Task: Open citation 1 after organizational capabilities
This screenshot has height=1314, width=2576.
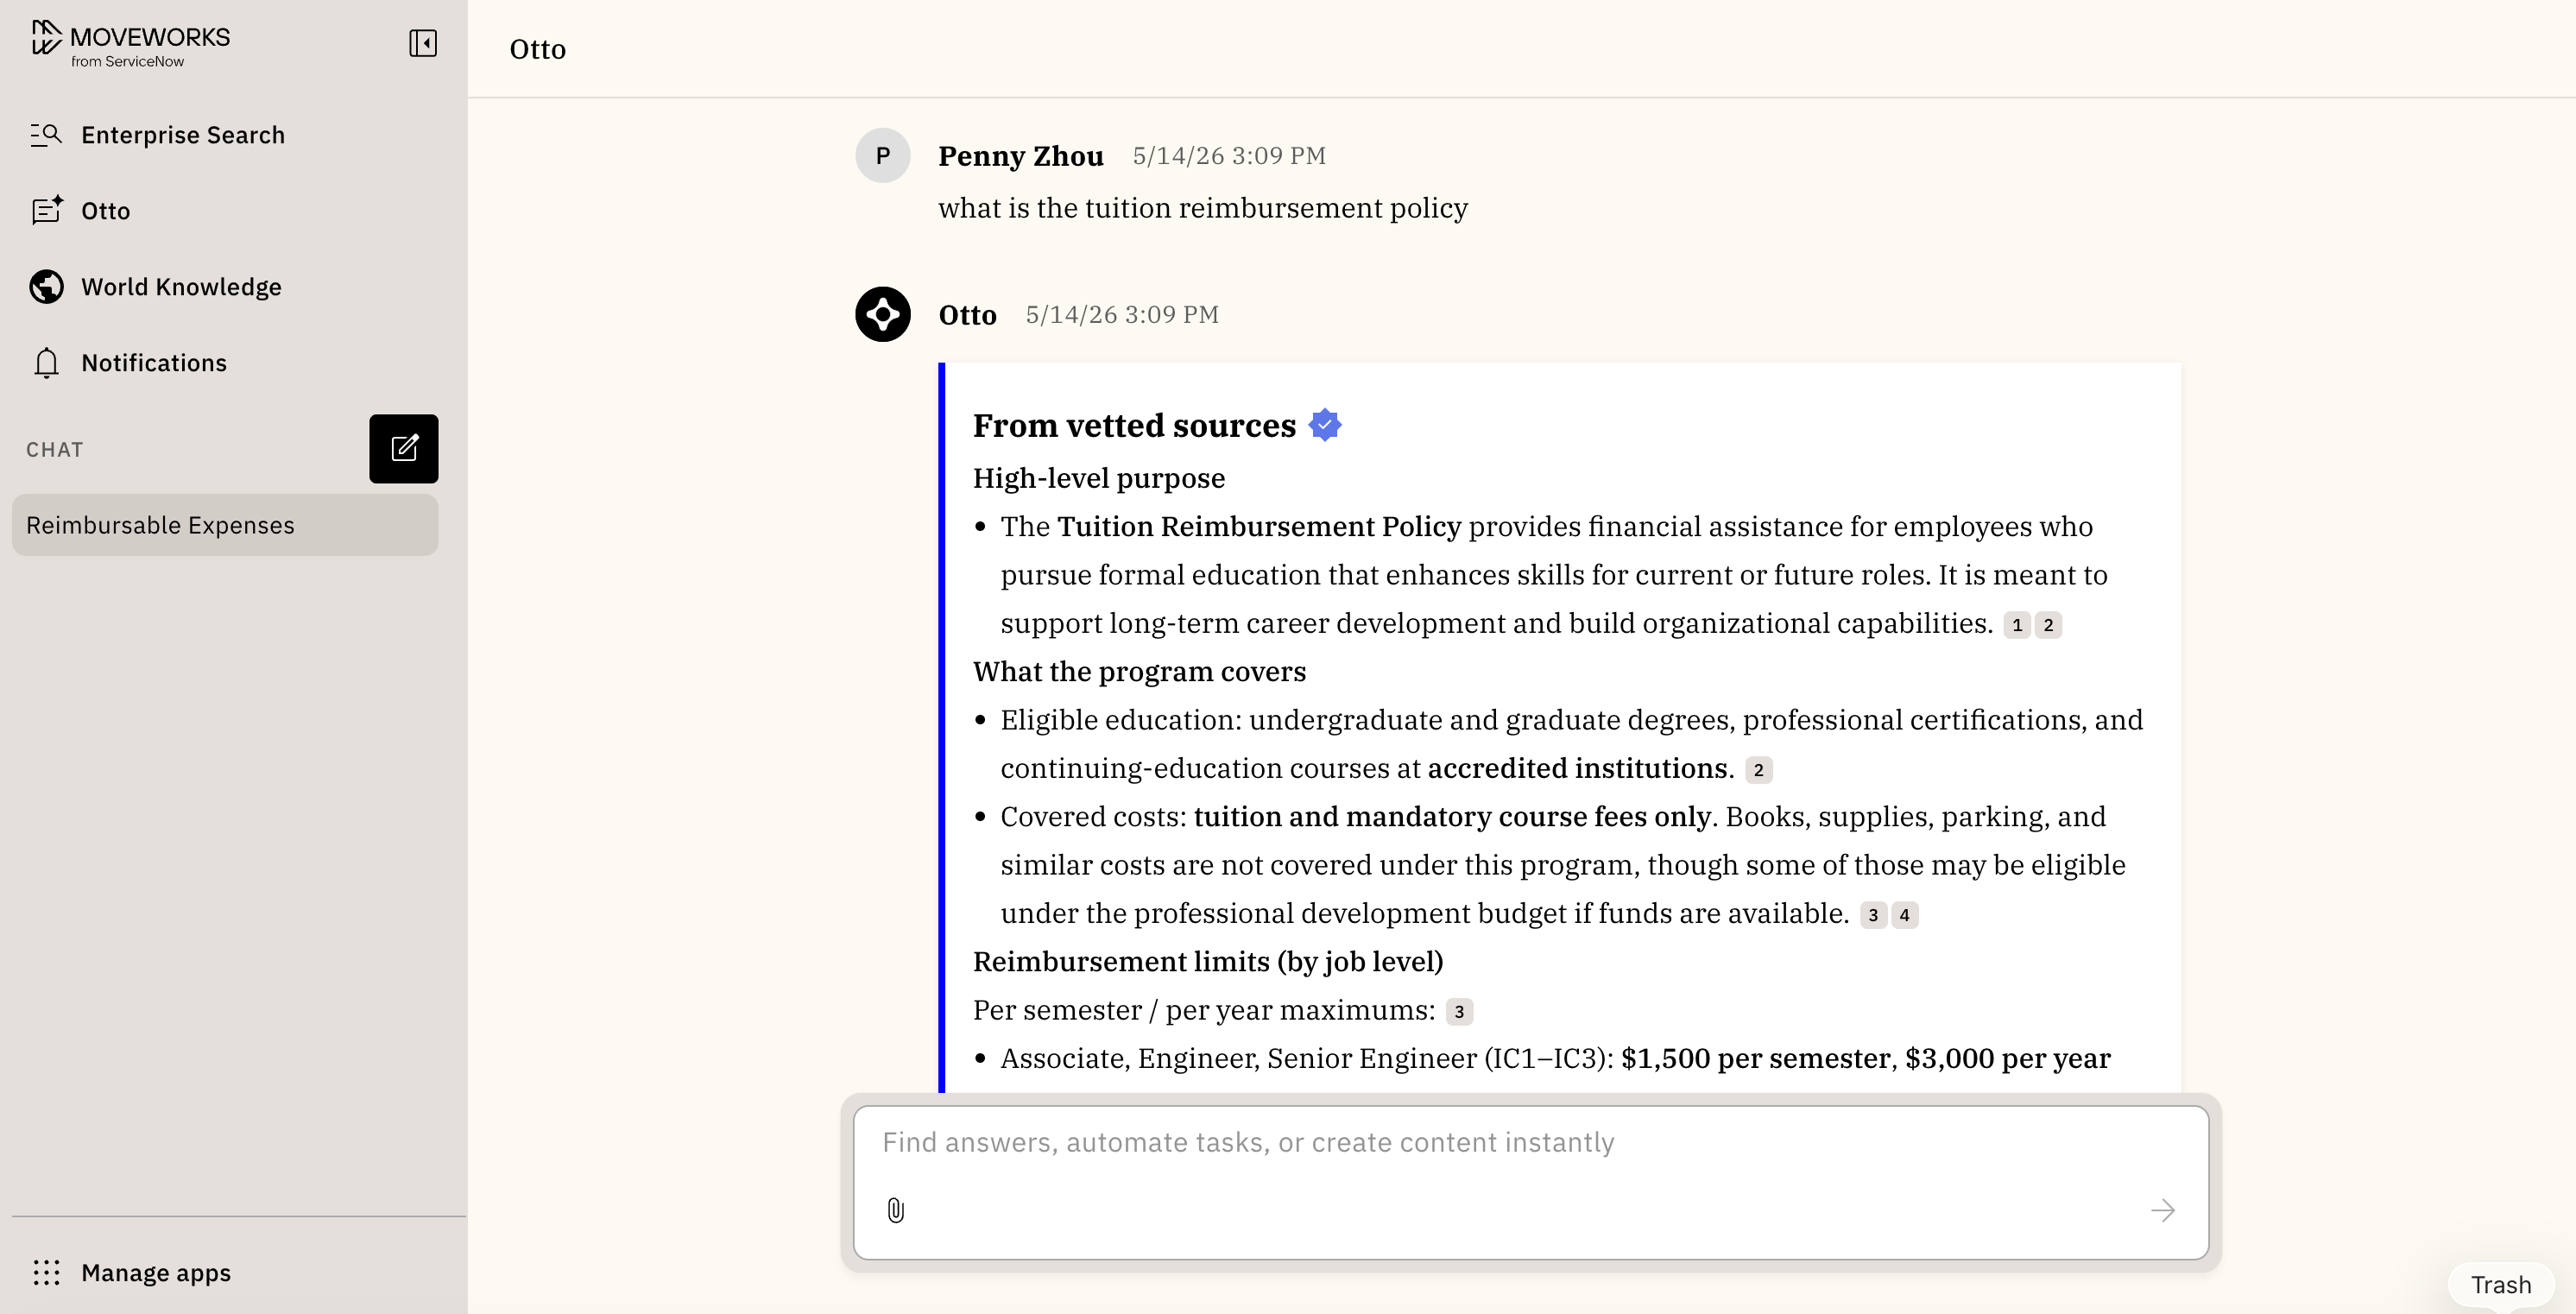Action: (x=2017, y=625)
